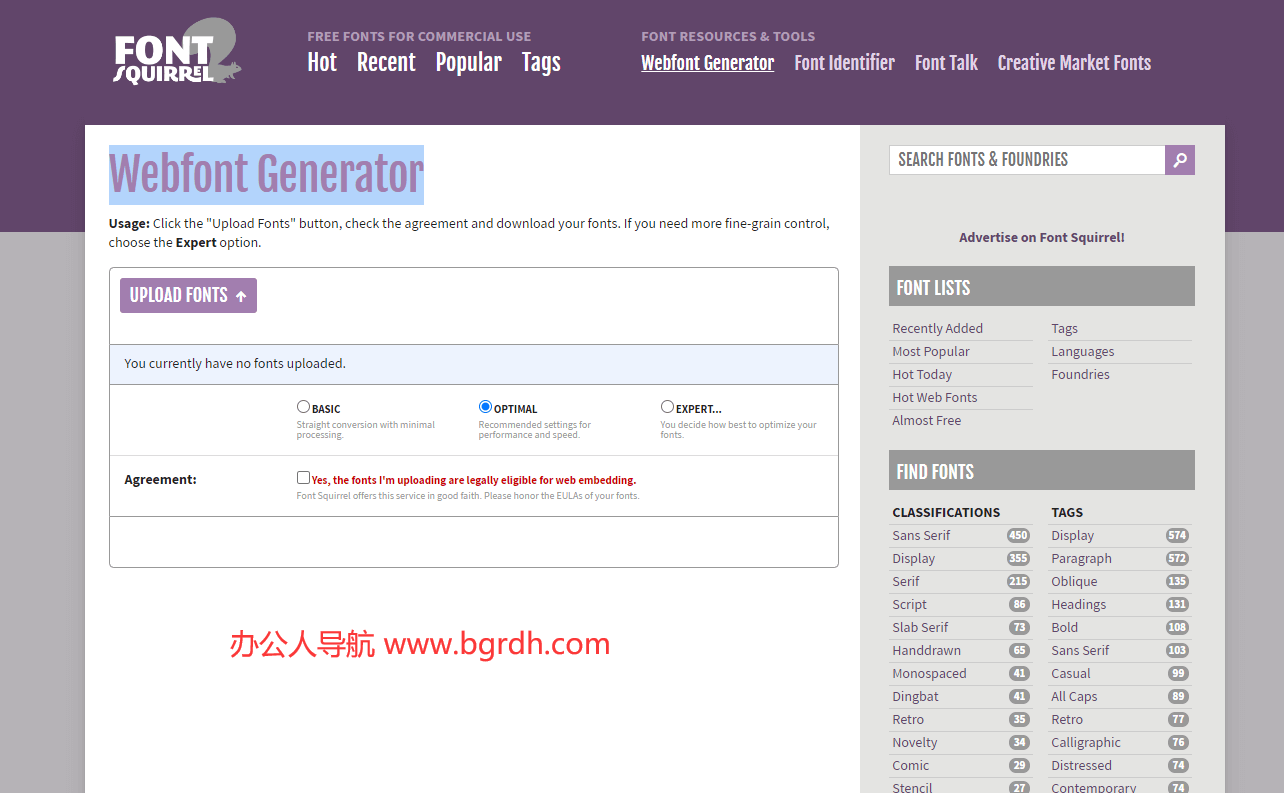Image resolution: width=1284 pixels, height=793 pixels.
Task: Open the Recently Added font list
Action: (937, 328)
